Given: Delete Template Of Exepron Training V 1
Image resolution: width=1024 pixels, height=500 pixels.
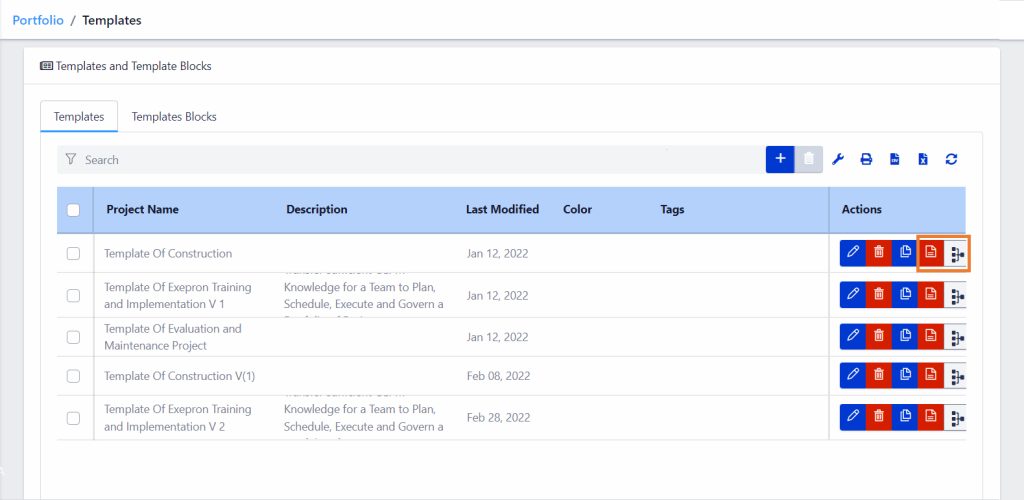Looking at the screenshot, I should (878, 295).
